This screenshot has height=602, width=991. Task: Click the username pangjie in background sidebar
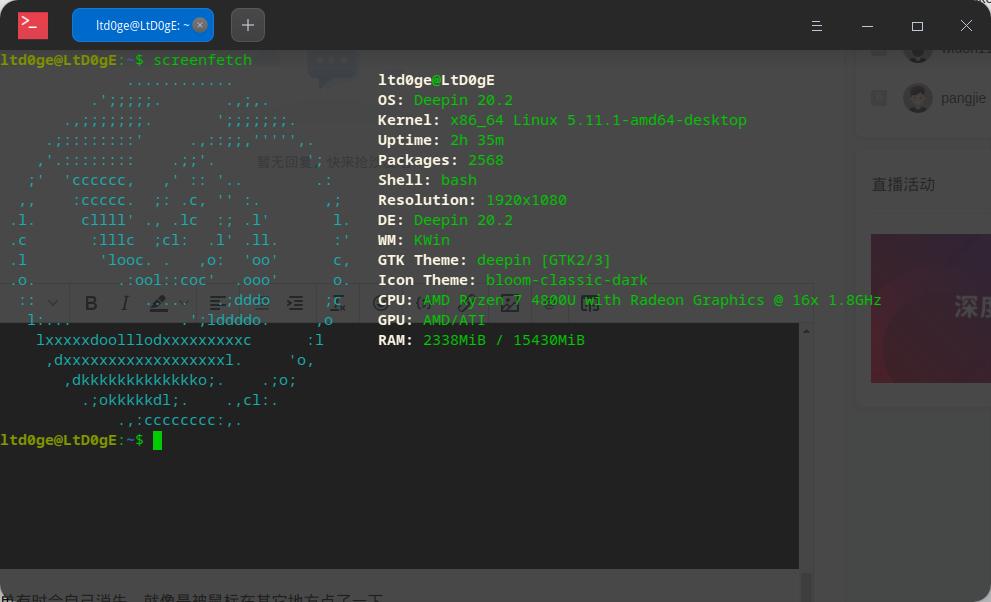[x=963, y=98]
